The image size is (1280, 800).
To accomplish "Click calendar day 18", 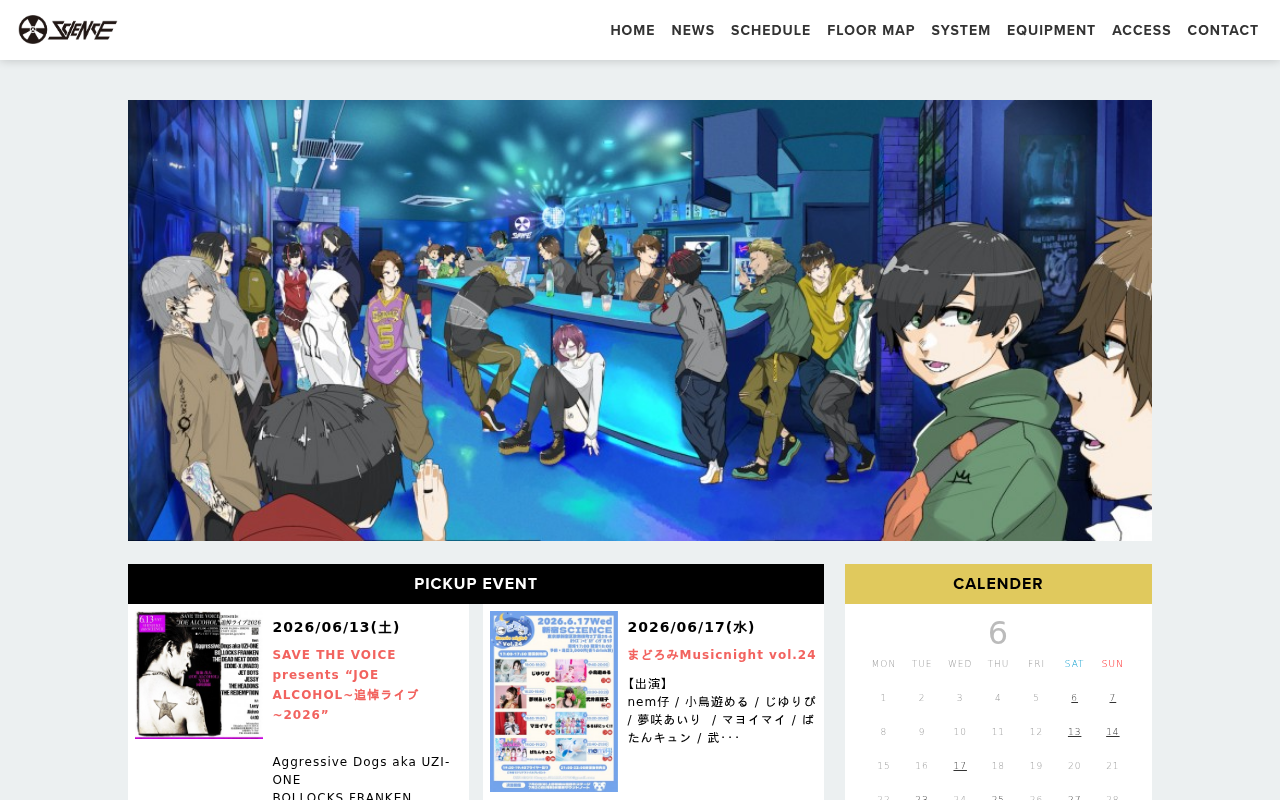I will [x=998, y=766].
